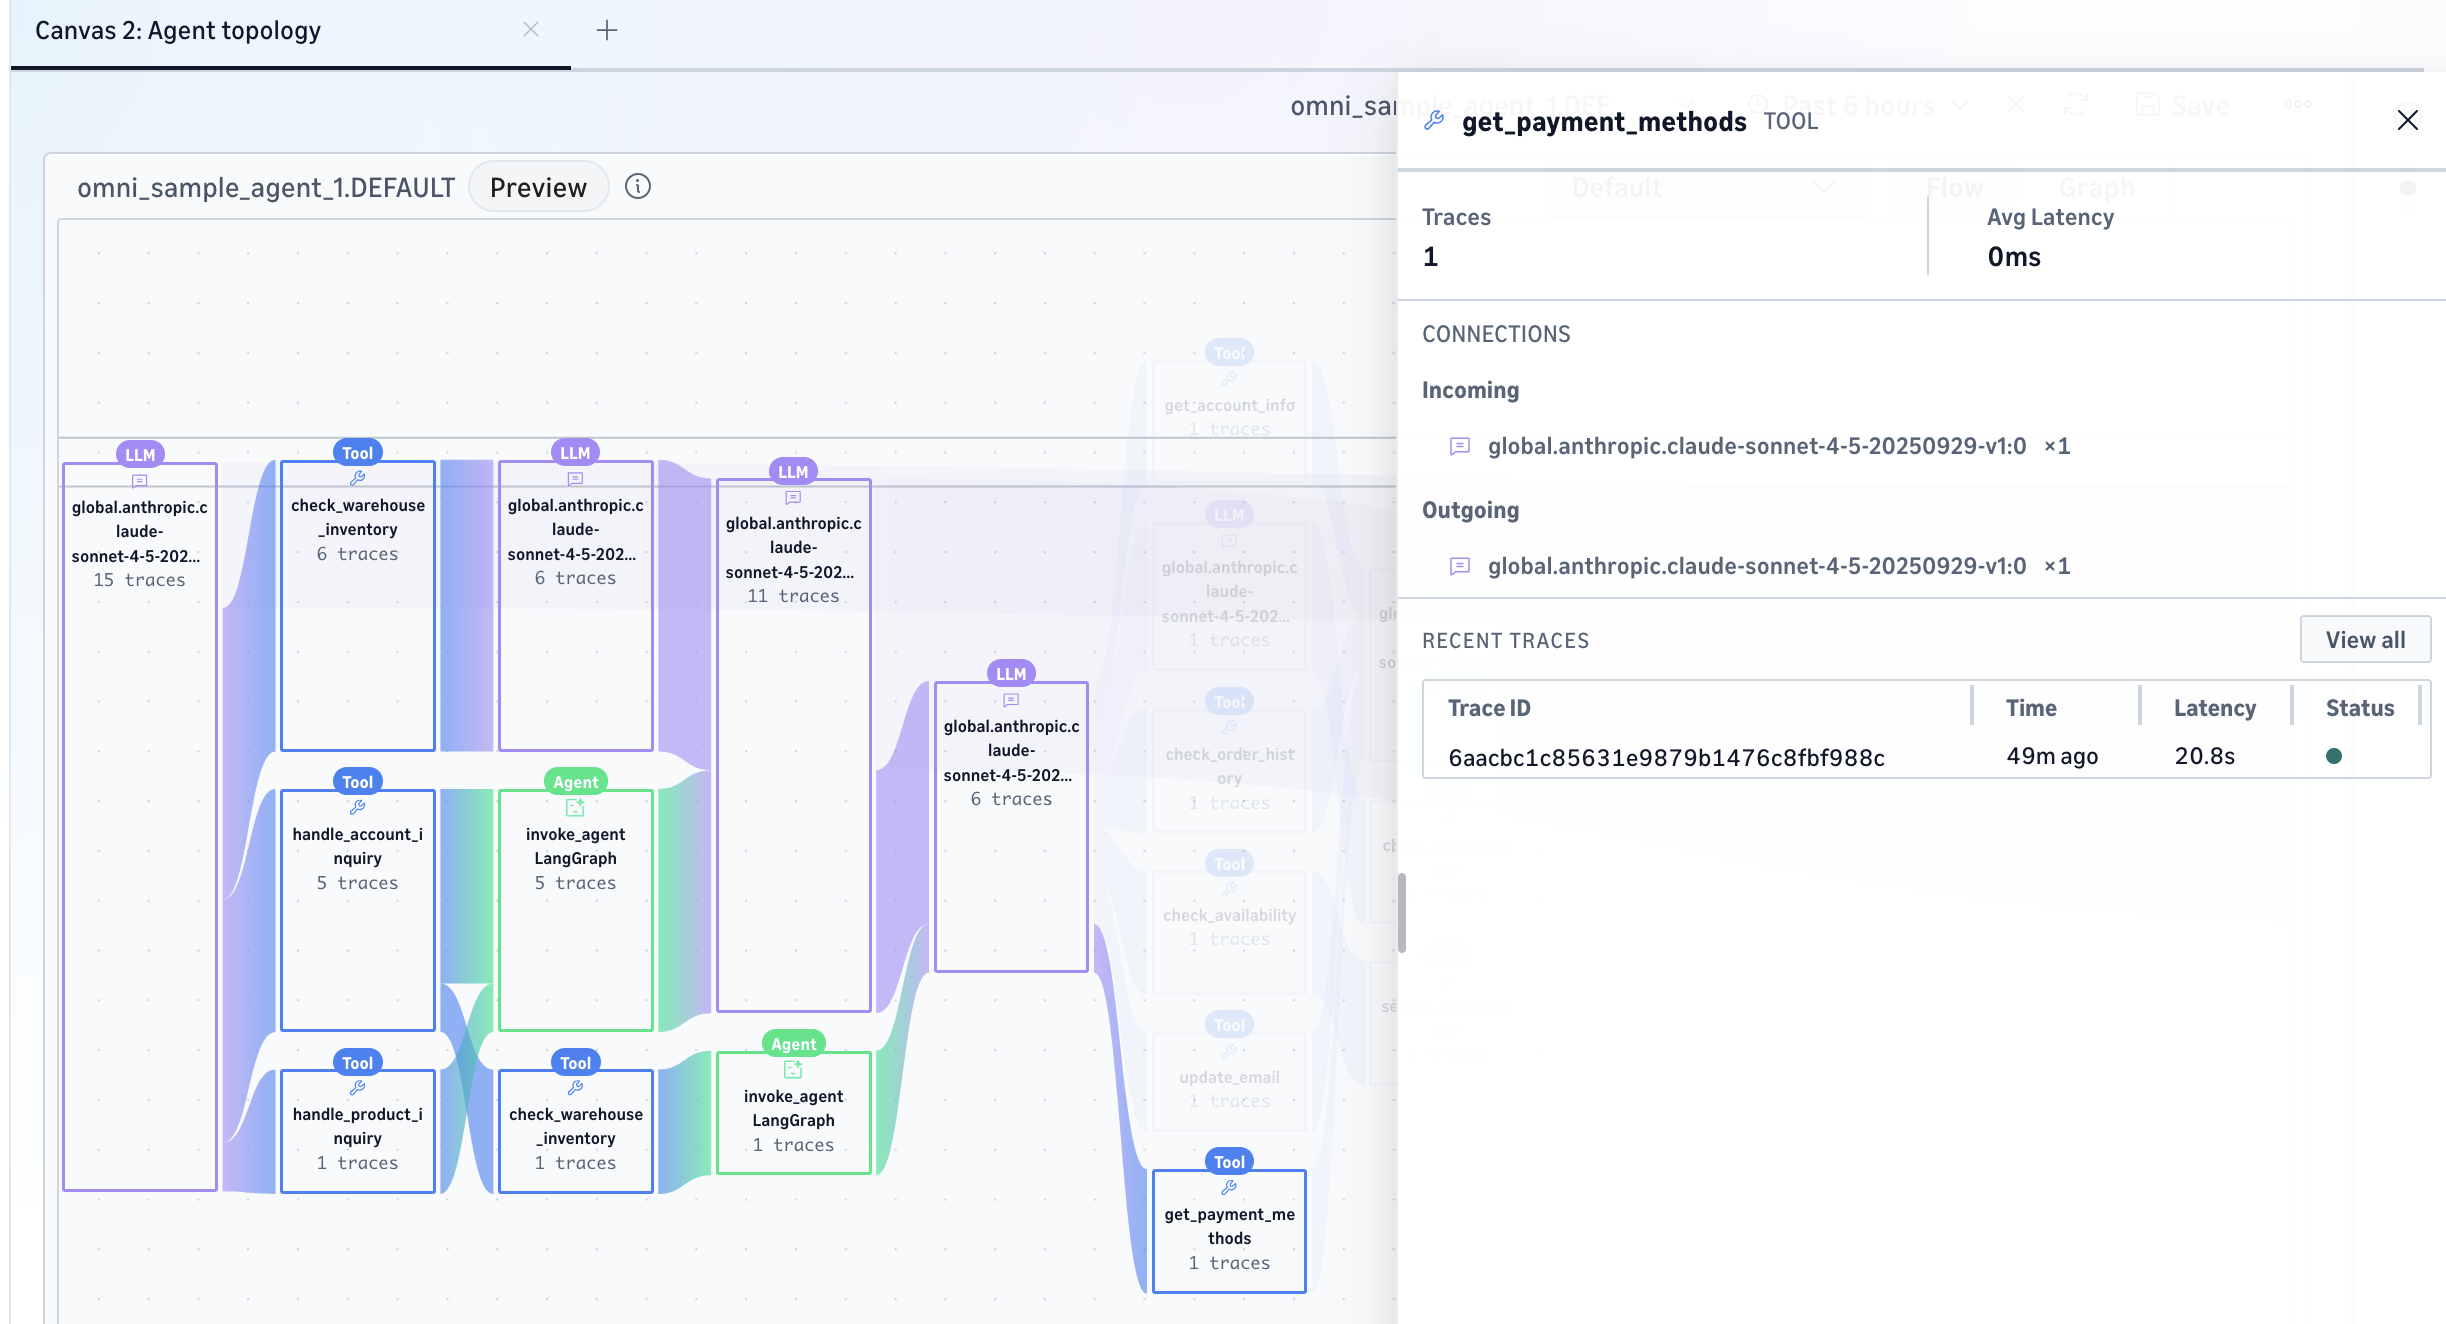Viewport: 2446px width, 1324px height.
Task: Click the agent icon in 1-trace invoke_agent node
Action: click(793, 1070)
